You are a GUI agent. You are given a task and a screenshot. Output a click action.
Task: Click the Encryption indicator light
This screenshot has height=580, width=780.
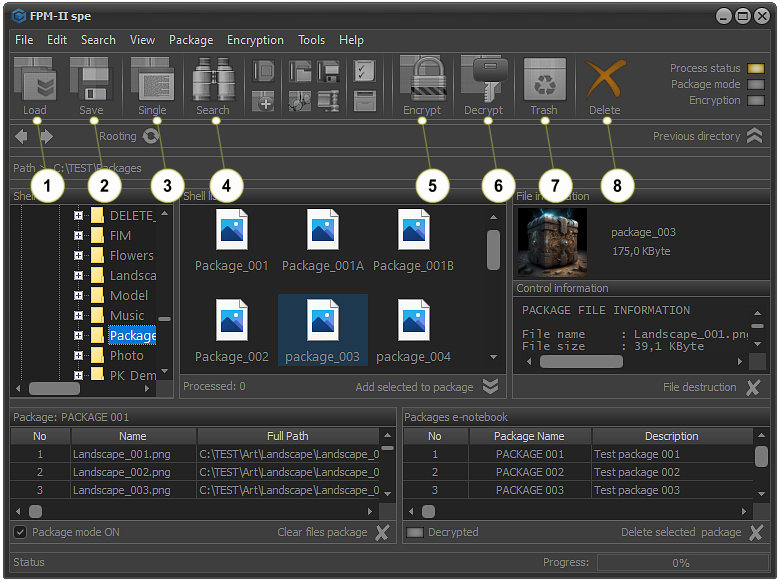(756, 100)
